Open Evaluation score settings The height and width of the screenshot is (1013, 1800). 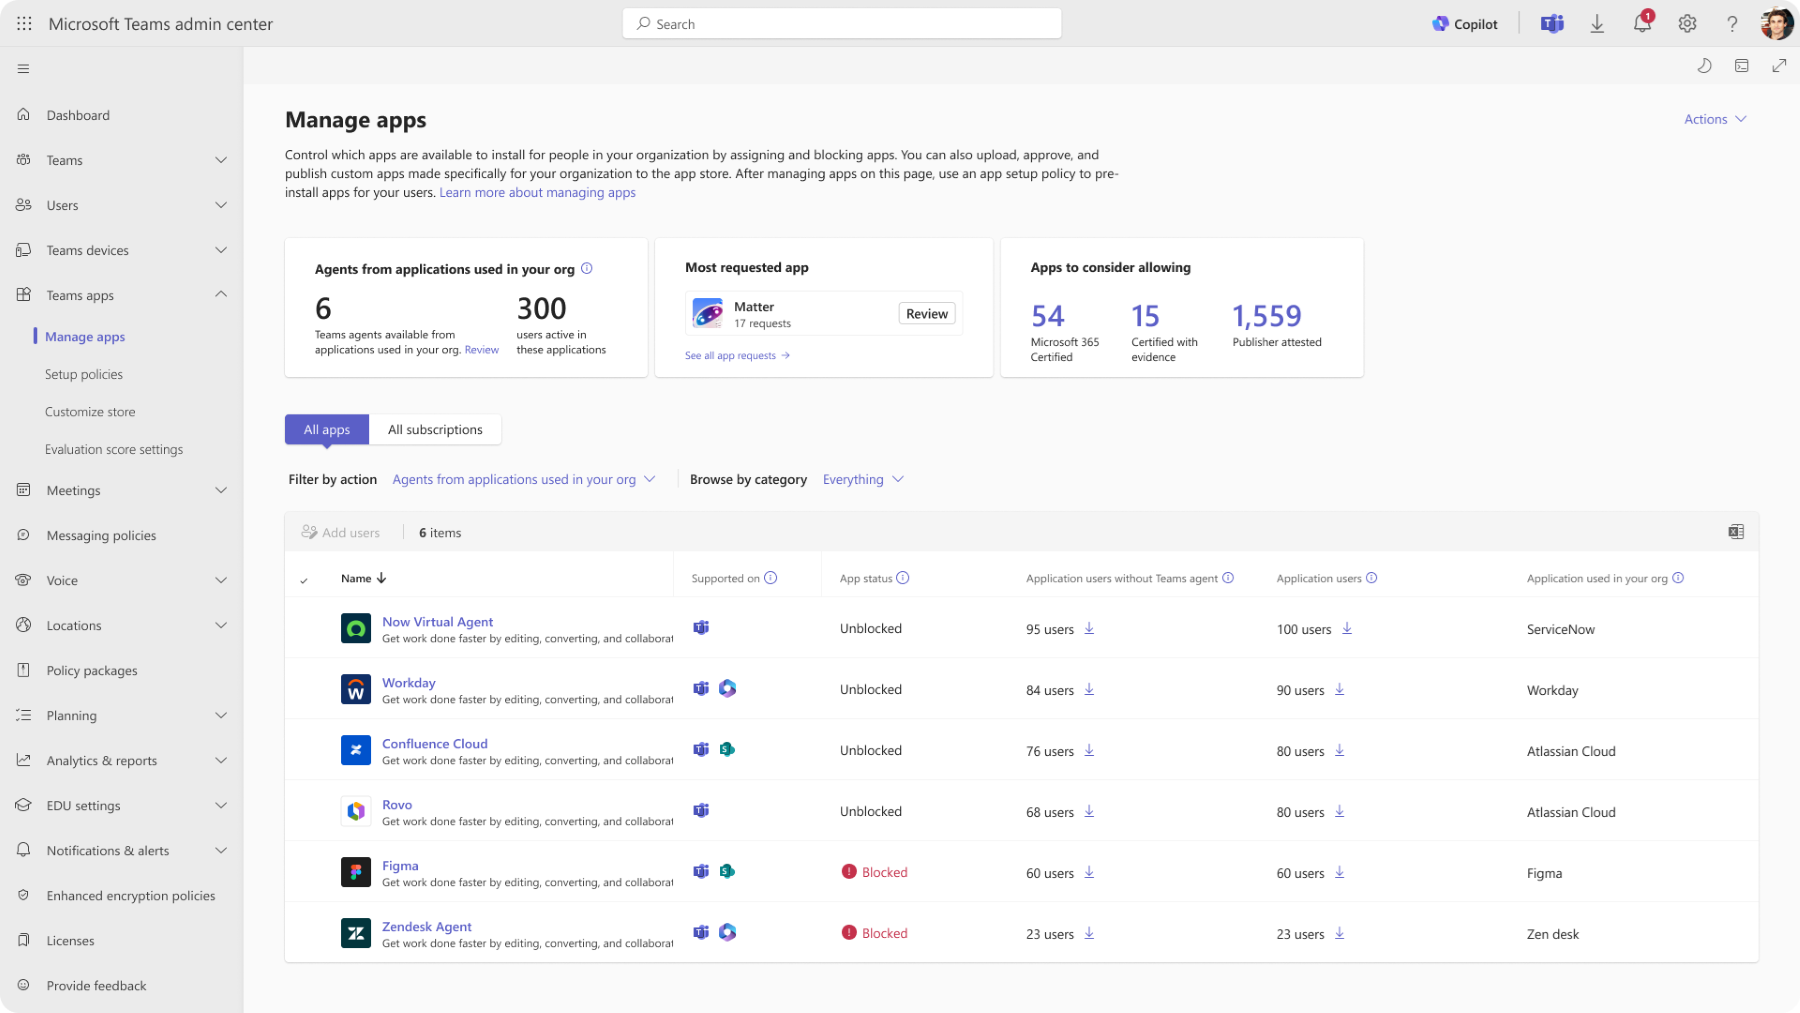pyautogui.click(x=114, y=450)
